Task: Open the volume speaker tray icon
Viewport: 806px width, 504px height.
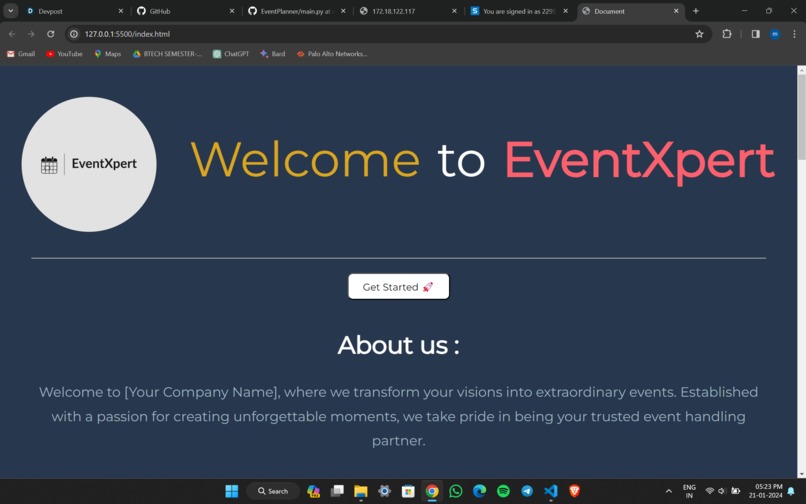Action: [x=722, y=491]
